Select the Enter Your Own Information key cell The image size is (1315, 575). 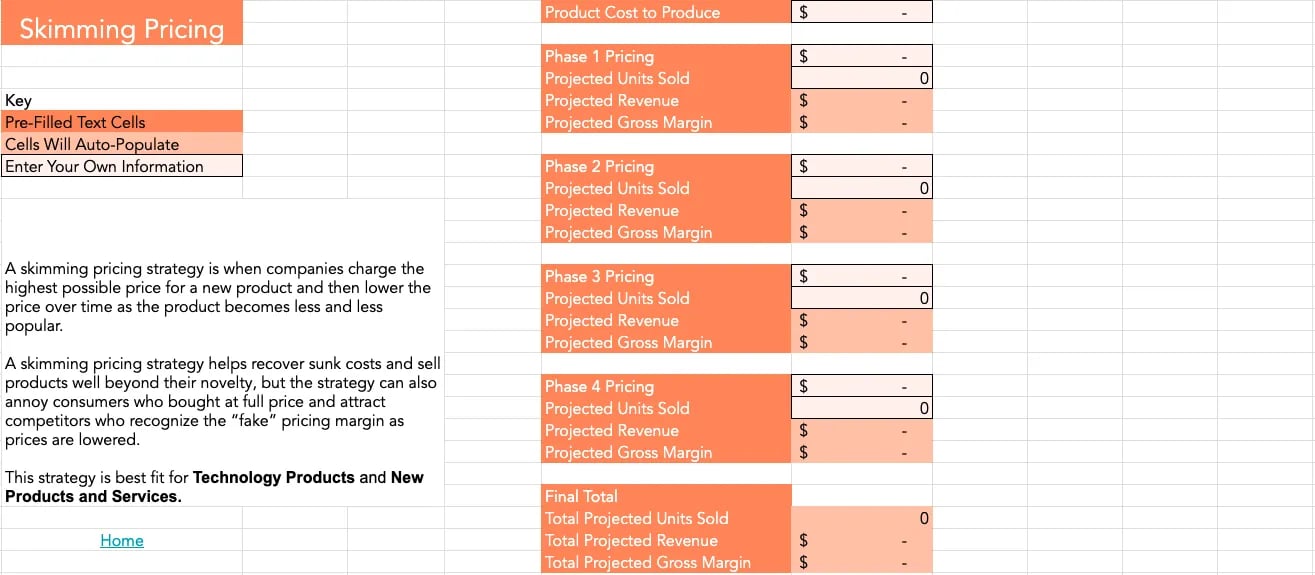point(121,166)
